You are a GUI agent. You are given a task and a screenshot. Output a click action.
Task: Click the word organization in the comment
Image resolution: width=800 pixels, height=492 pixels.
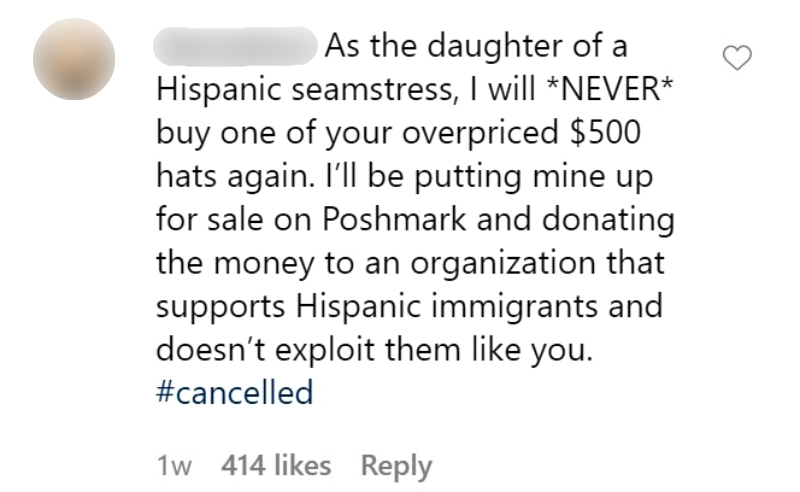pyautogui.click(x=503, y=264)
